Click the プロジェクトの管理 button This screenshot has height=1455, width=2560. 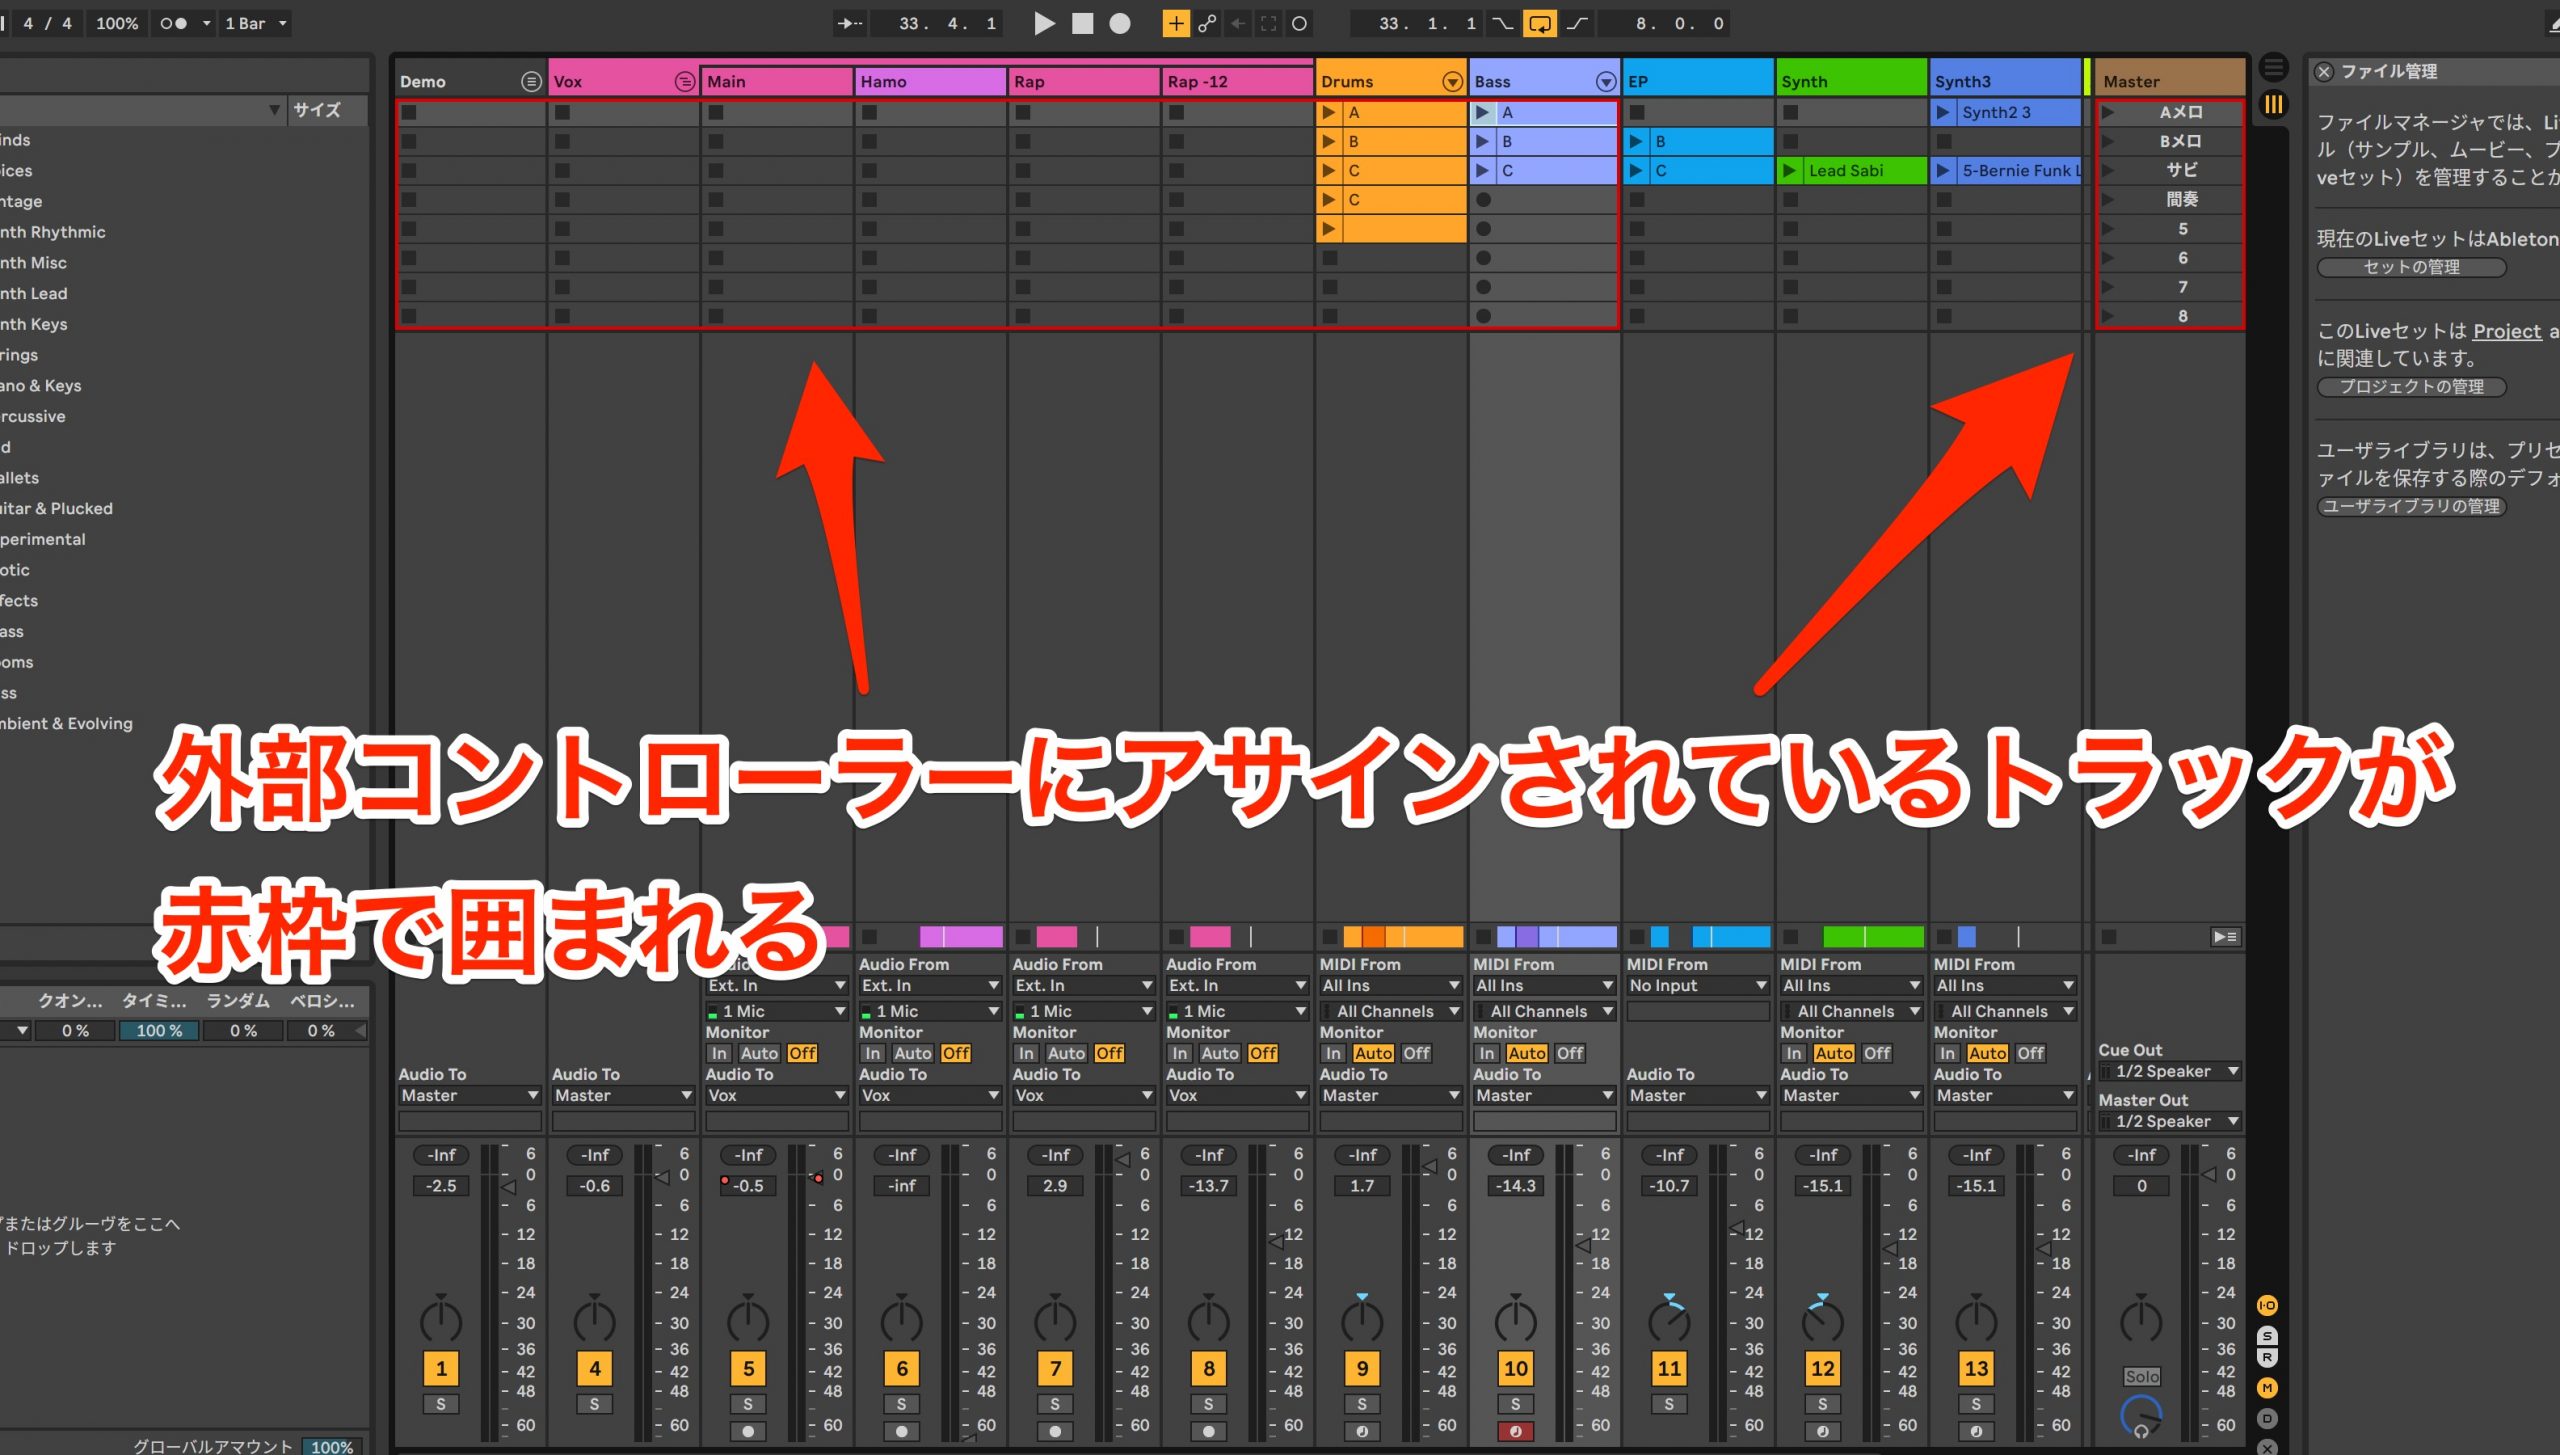(x=2411, y=386)
